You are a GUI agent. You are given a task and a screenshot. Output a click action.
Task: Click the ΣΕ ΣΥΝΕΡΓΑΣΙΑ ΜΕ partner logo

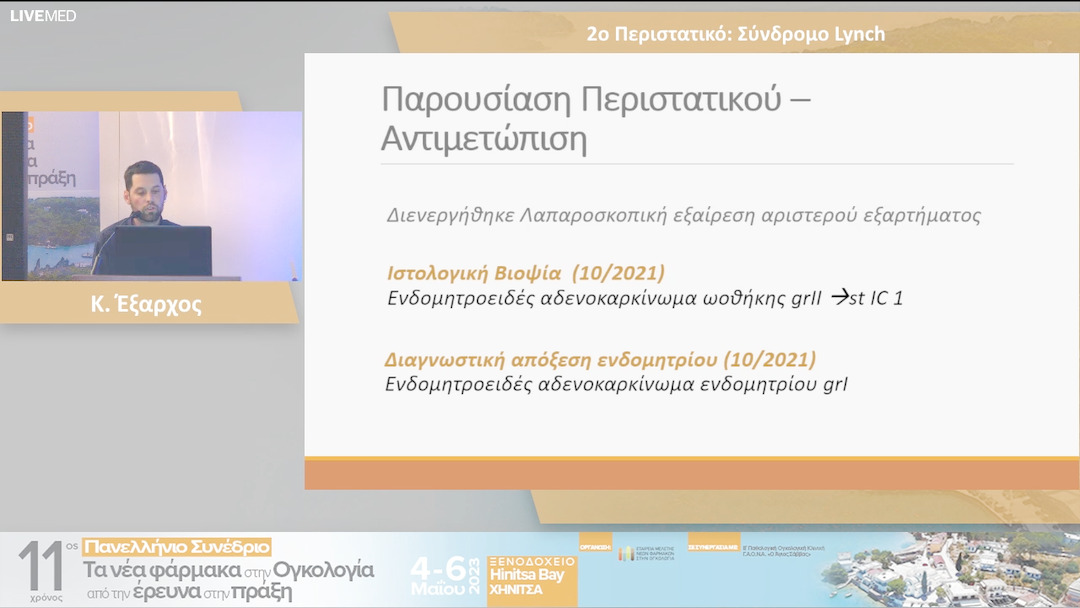(712, 547)
